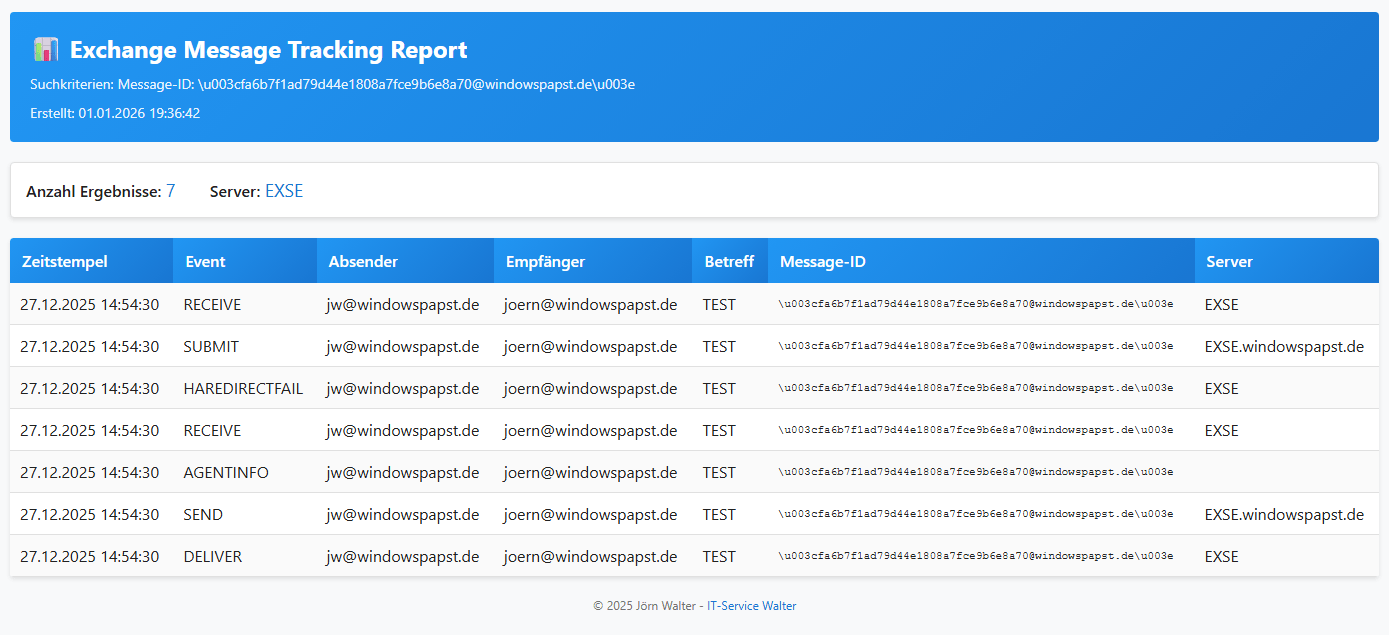Click the DELIVER event cell
This screenshot has width=1389, height=635.
point(213,557)
